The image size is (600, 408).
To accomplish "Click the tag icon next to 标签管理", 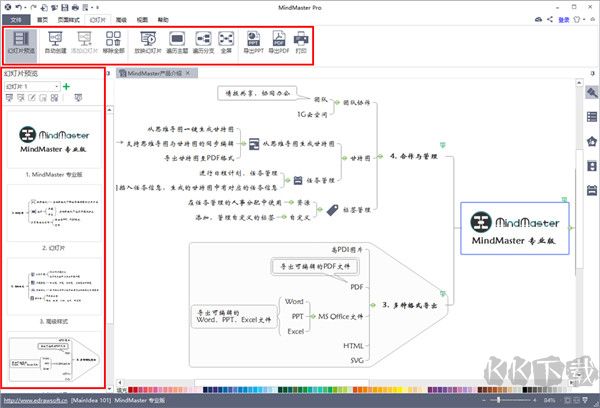I will [333, 210].
